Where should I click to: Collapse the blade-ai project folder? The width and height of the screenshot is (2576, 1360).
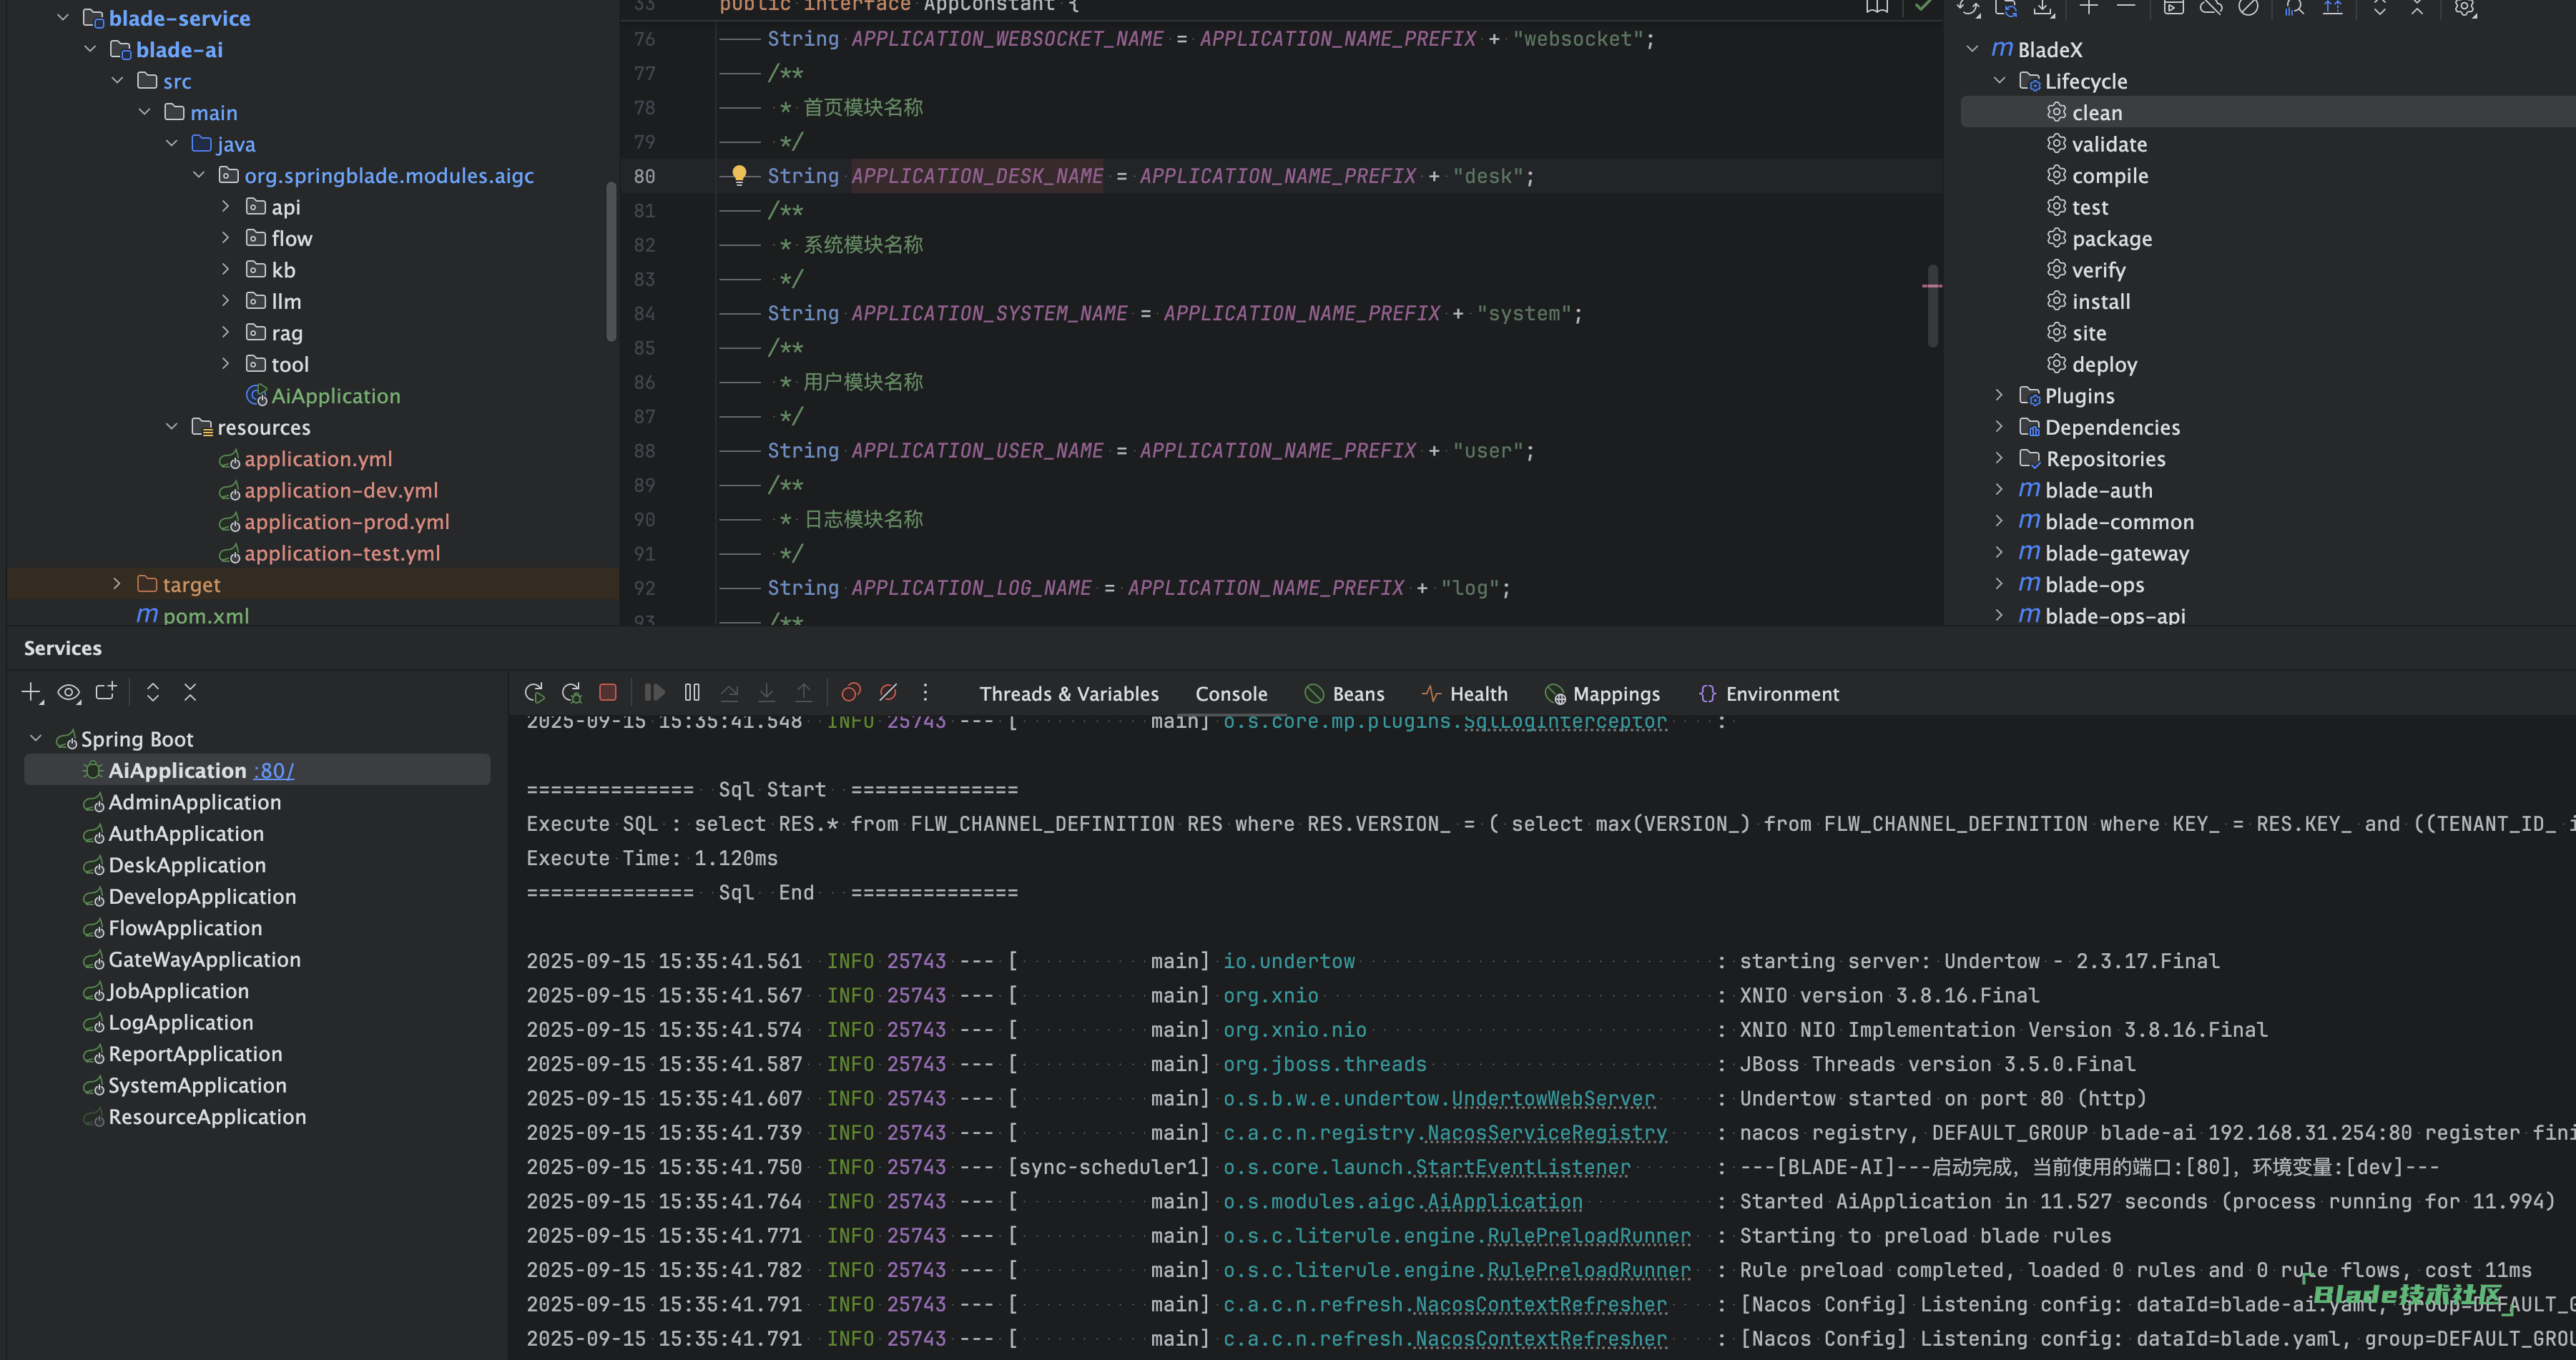tap(91, 49)
